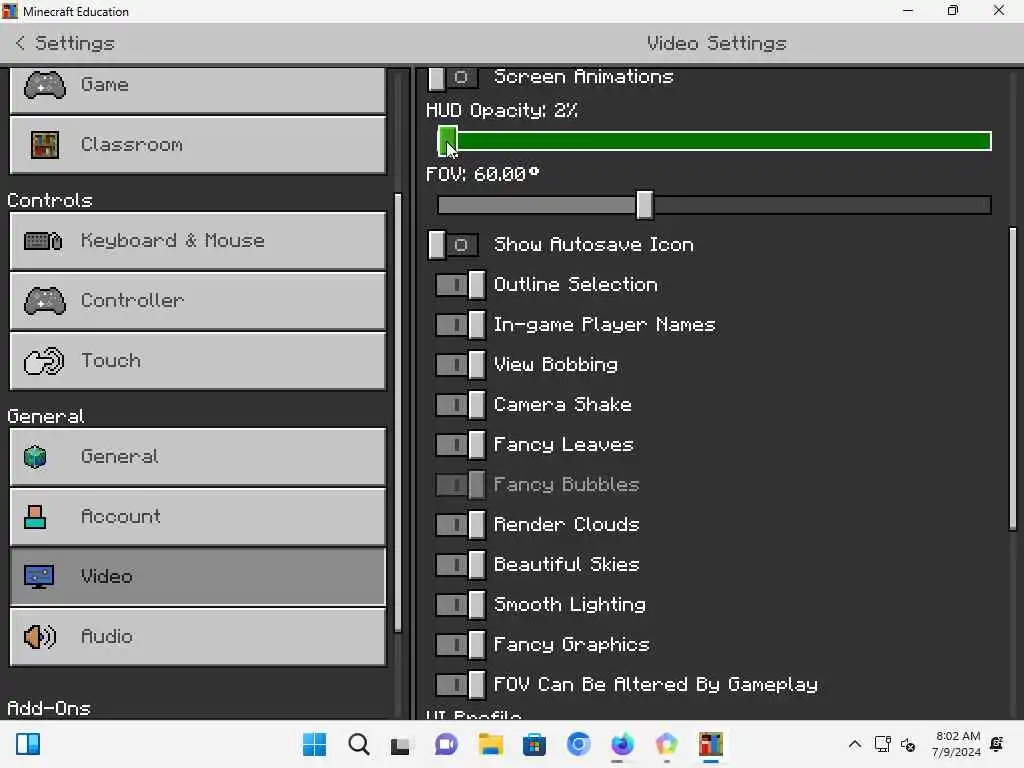Switch off Fancy Graphics

click(x=460, y=645)
